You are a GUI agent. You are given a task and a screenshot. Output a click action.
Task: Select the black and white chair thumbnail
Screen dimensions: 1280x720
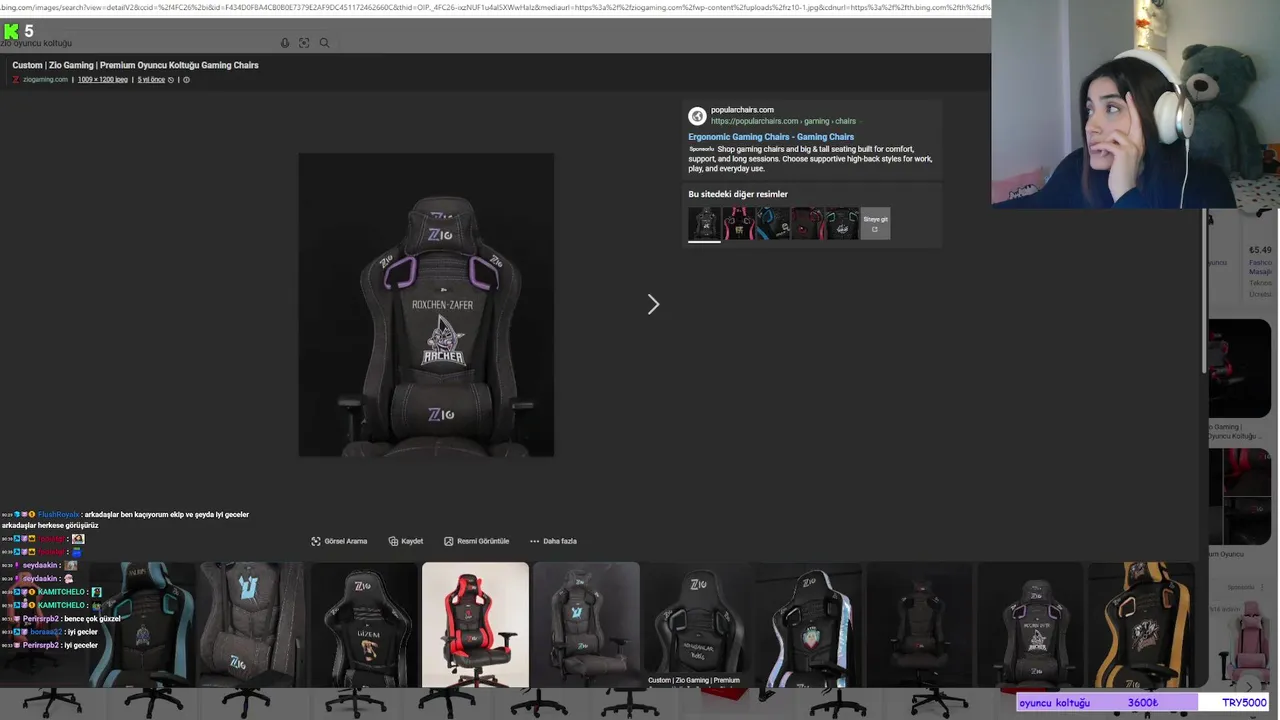(808, 625)
